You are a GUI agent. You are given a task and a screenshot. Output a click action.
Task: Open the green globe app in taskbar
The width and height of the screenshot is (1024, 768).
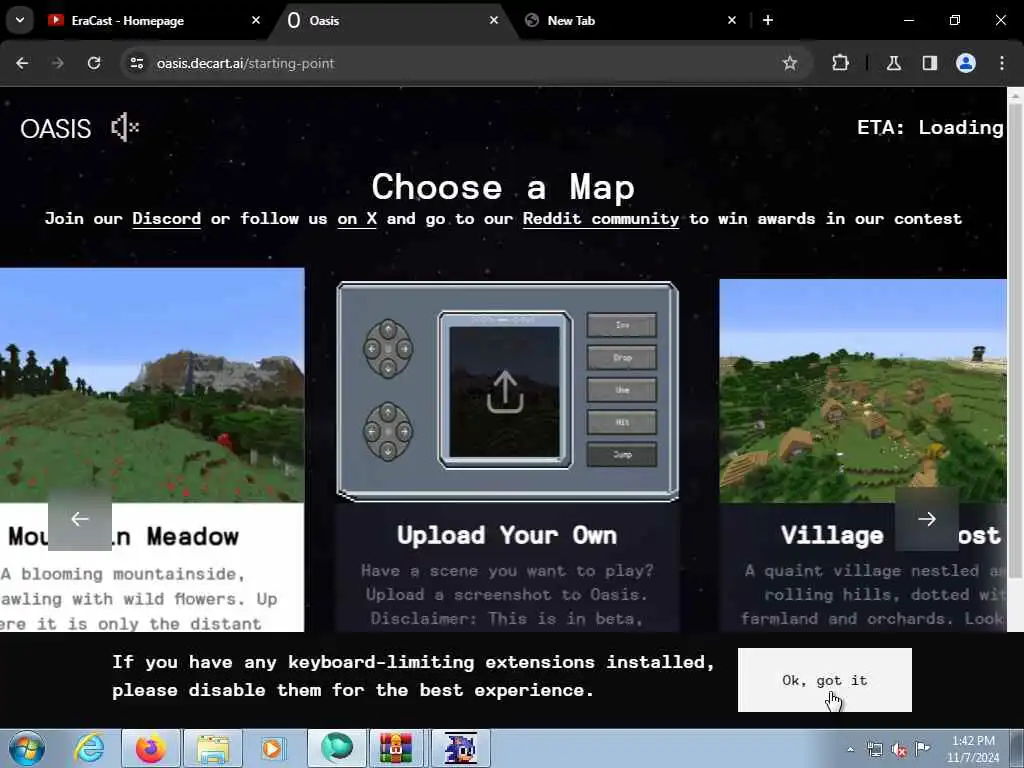tap(337, 748)
